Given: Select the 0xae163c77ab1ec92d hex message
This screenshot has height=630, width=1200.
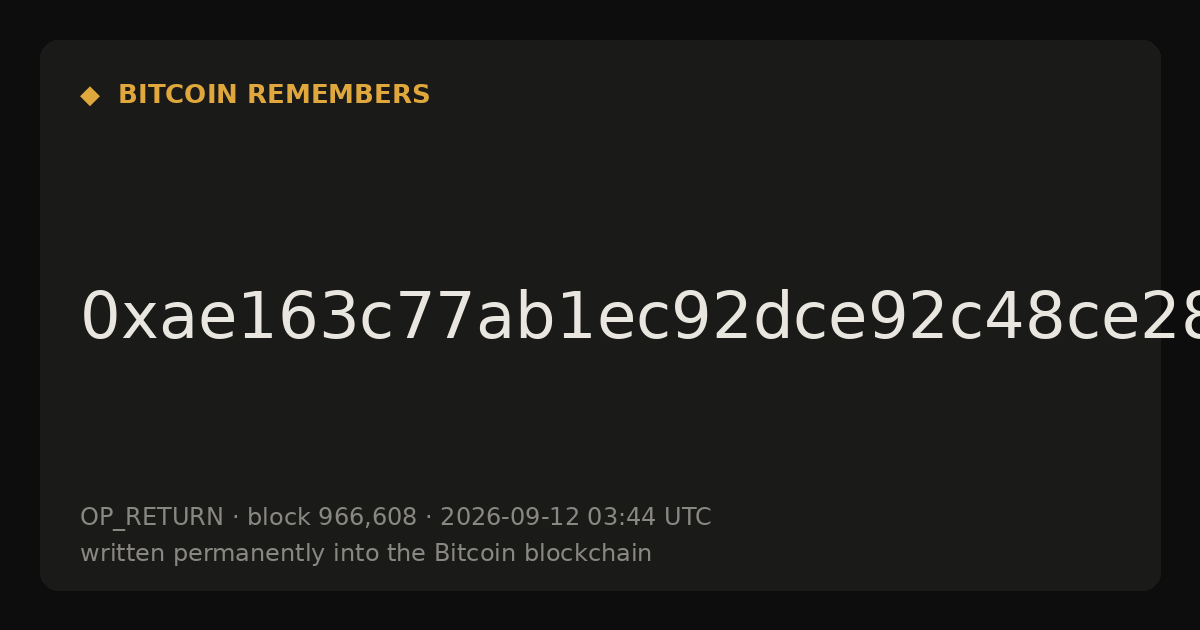Looking at the screenshot, I should (x=640, y=318).
